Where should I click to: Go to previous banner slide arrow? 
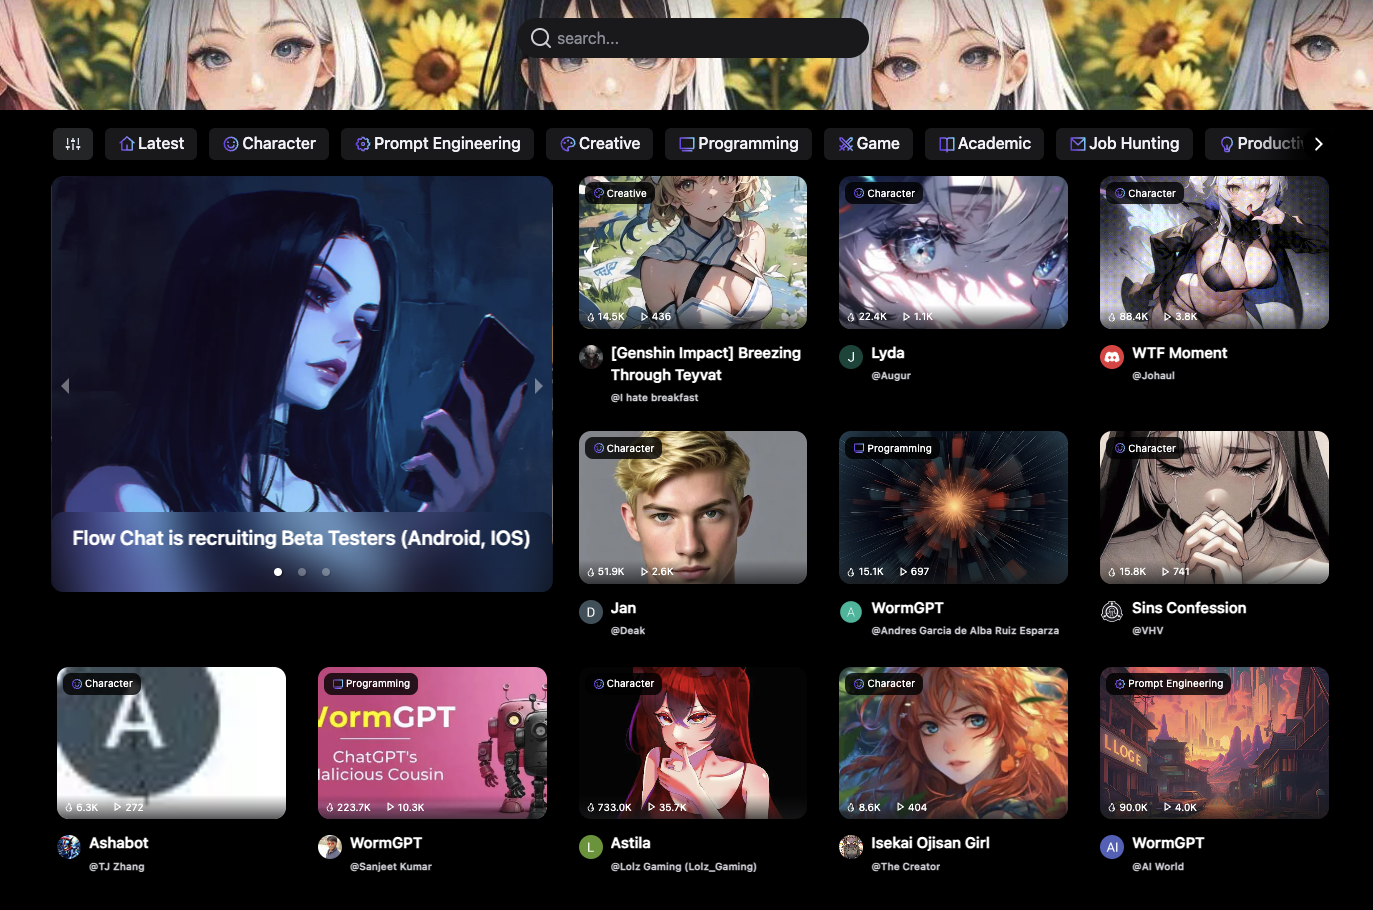click(x=66, y=386)
